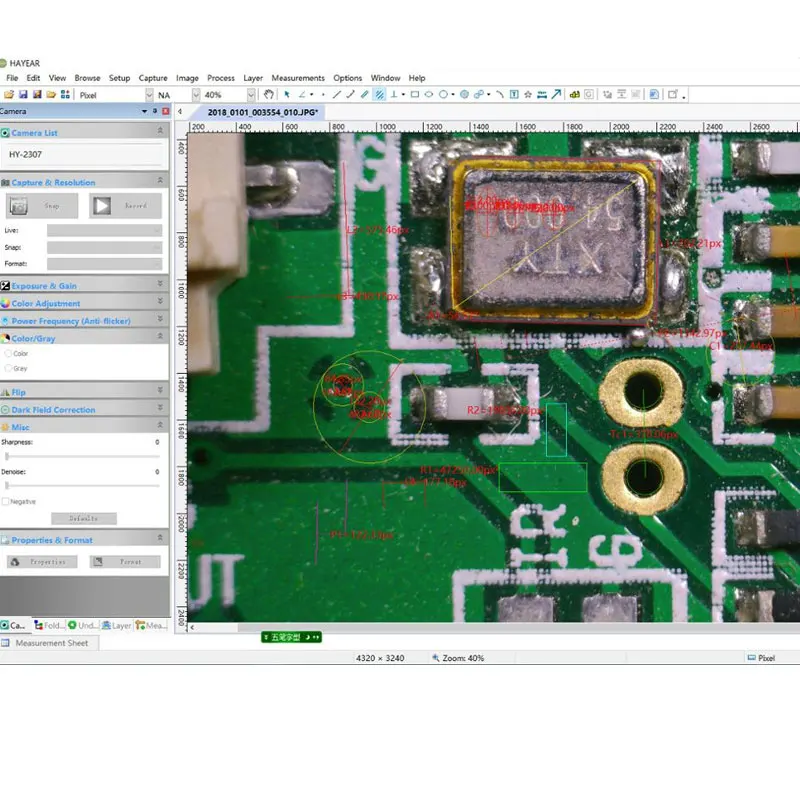Viewport: 800px width, 800px height.
Task: Click the Browse folder toolbar icon
Action: pos(51,94)
